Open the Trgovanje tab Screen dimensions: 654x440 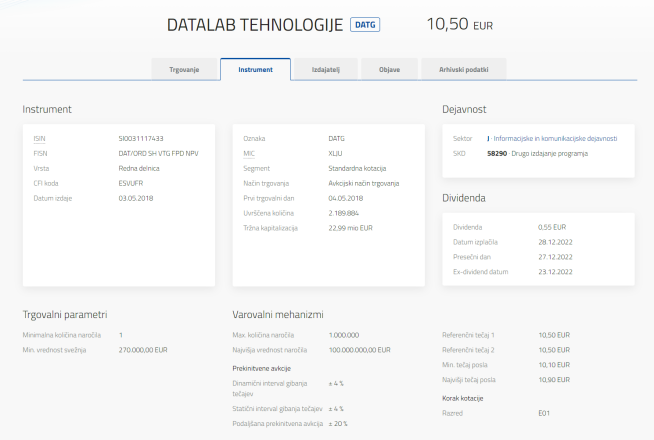(184, 69)
